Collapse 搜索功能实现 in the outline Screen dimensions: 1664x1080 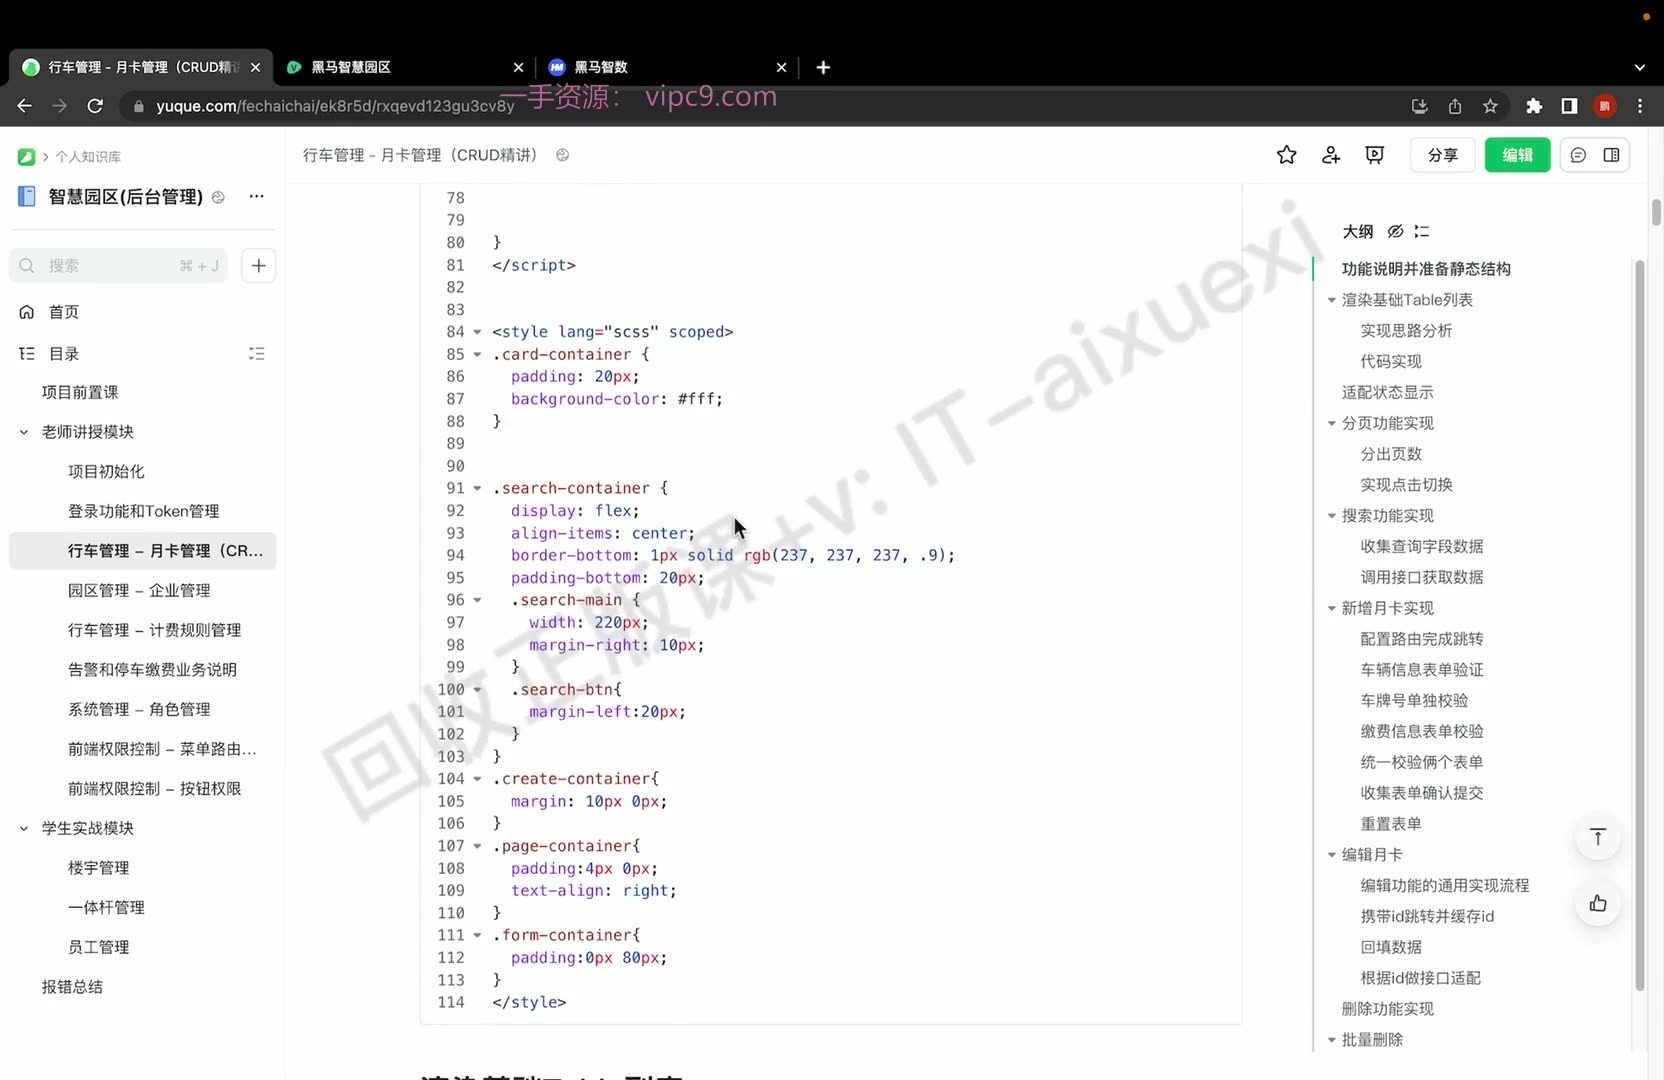click(x=1332, y=516)
